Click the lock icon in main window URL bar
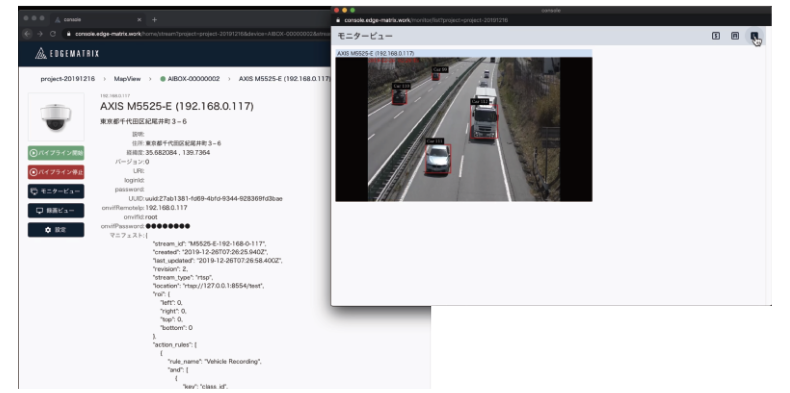The height and width of the screenshot is (393, 790). pos(69,34)
